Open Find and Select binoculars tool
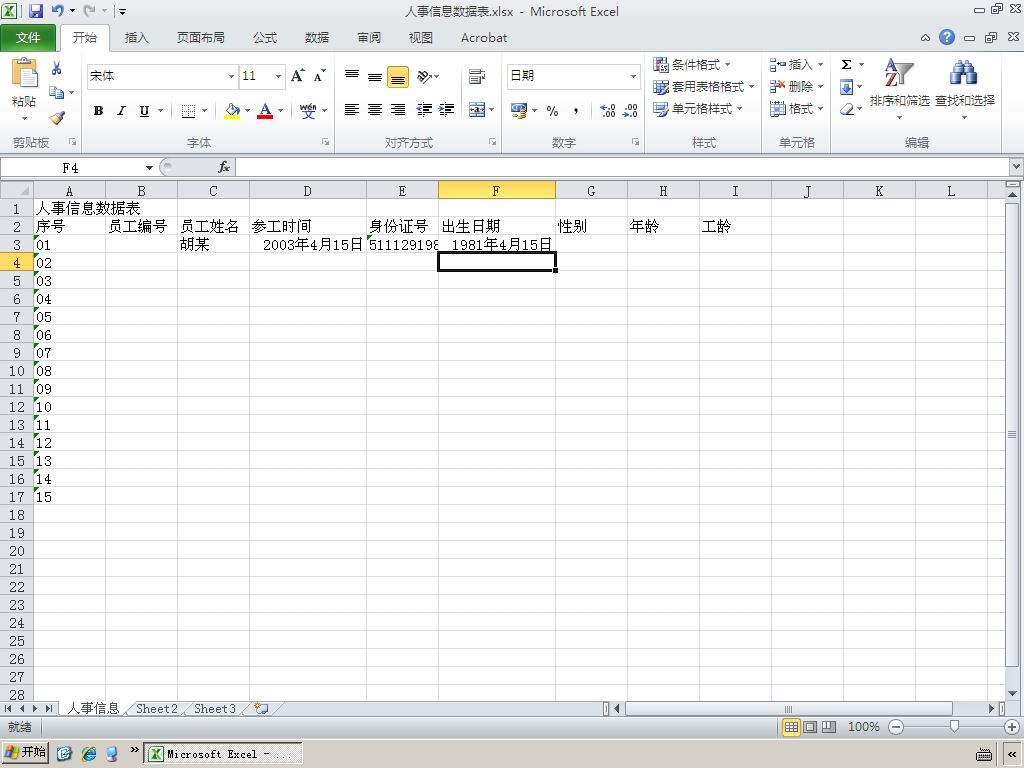Image resolution: width=1024 pixels, height=768 pixels. (965, 89)
